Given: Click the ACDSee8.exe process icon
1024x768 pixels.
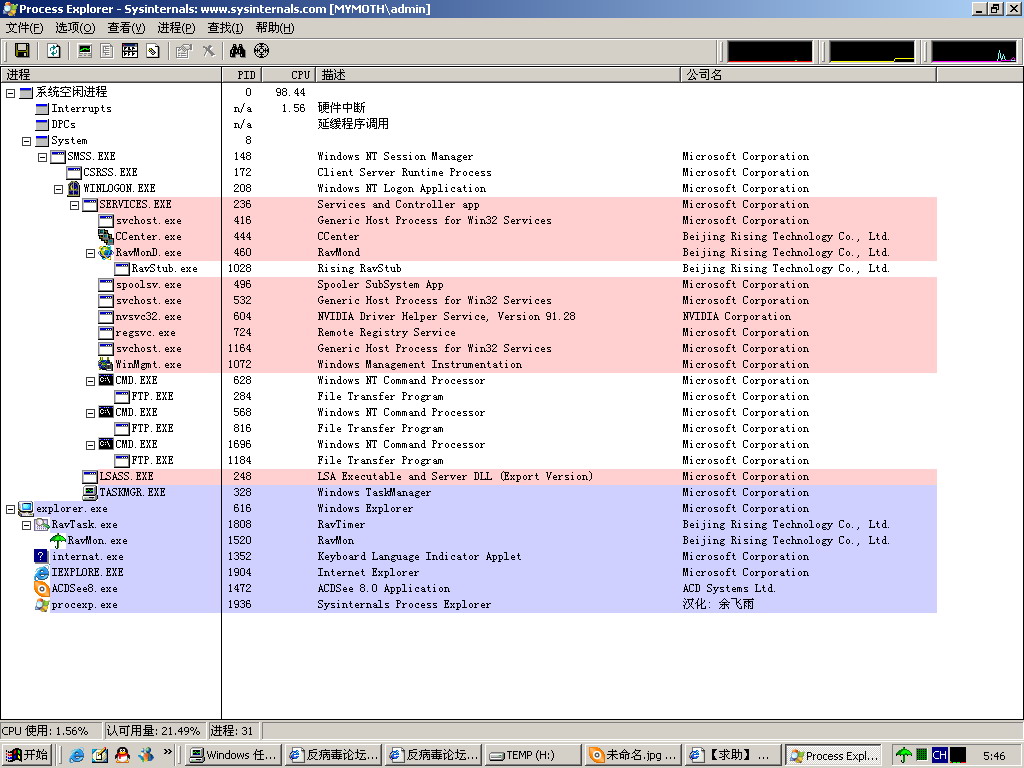Looking at the screenshot, I should 42,588.
